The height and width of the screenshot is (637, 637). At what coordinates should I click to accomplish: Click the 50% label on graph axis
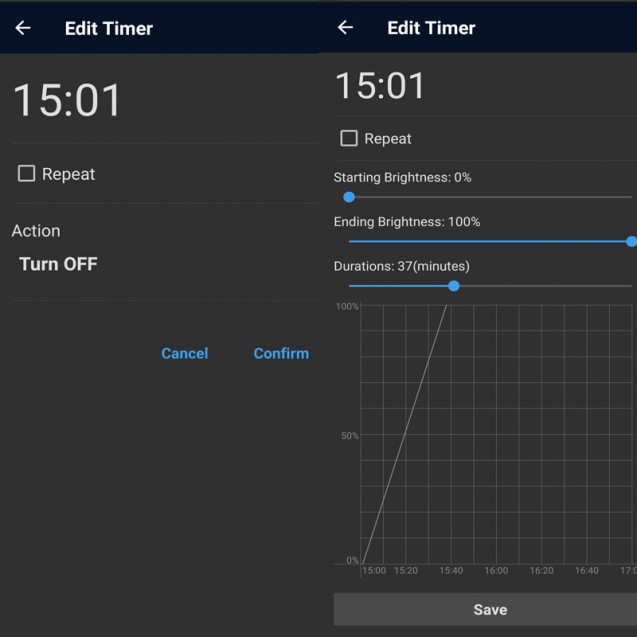(349, 436)
